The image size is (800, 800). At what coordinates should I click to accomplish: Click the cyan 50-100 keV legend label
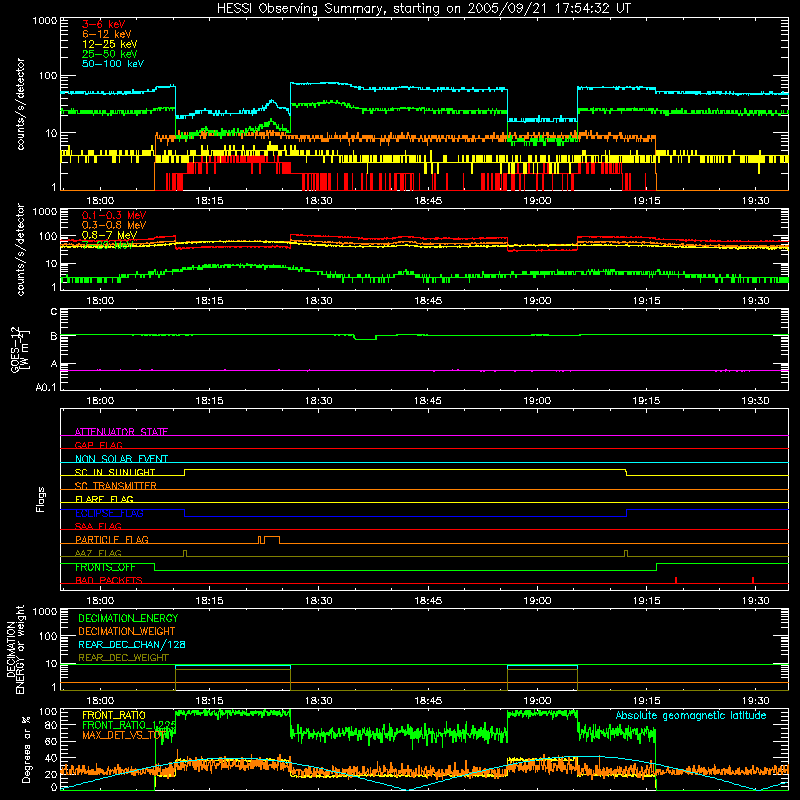tap(113, 64)
